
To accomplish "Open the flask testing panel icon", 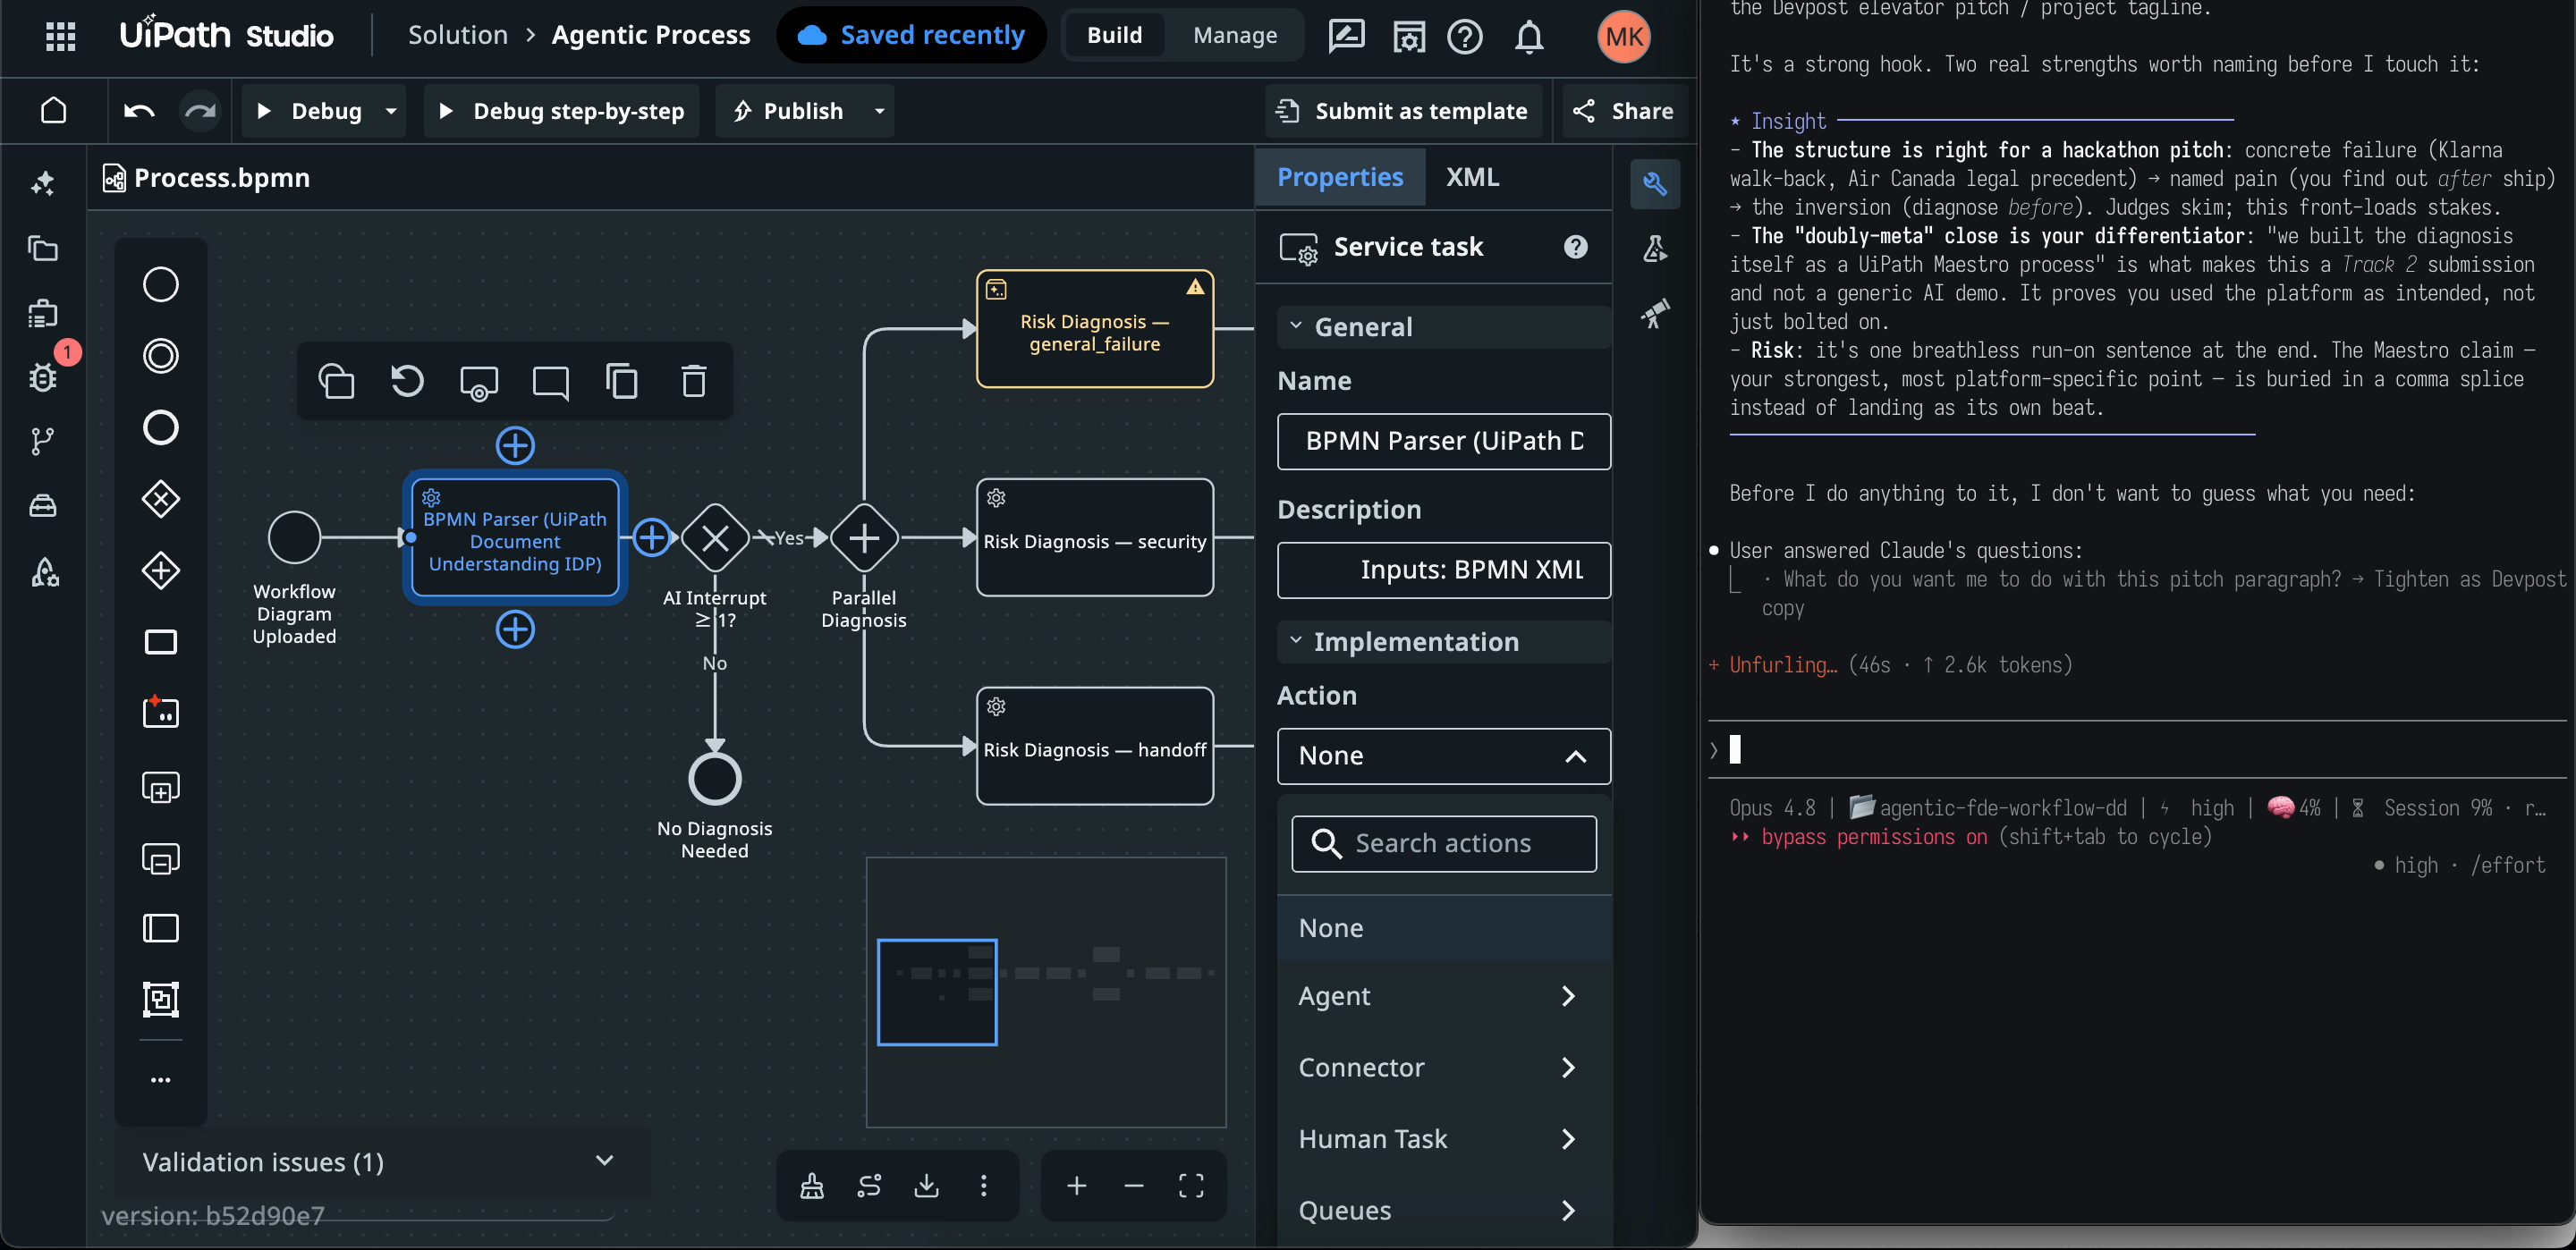I will click(x=1655, y=248).
